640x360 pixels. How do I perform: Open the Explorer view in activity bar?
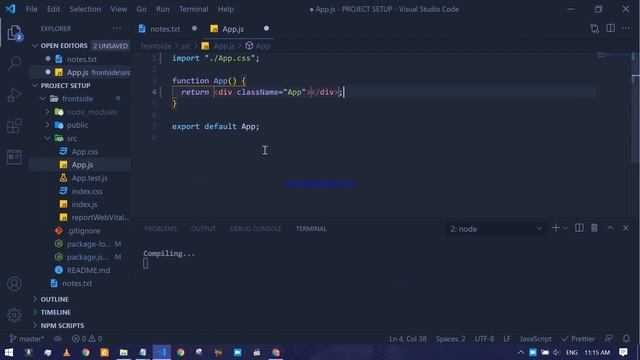pos(14,33)
